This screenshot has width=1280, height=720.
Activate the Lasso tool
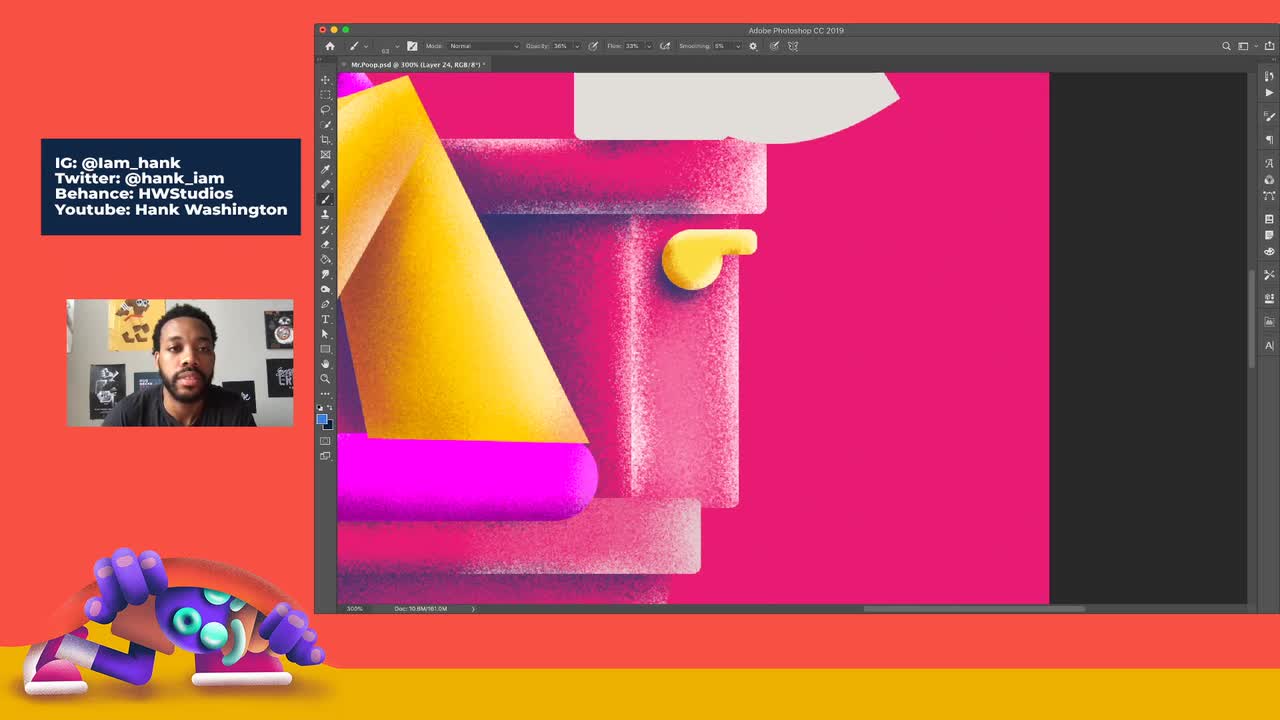(x=325, y=109)
